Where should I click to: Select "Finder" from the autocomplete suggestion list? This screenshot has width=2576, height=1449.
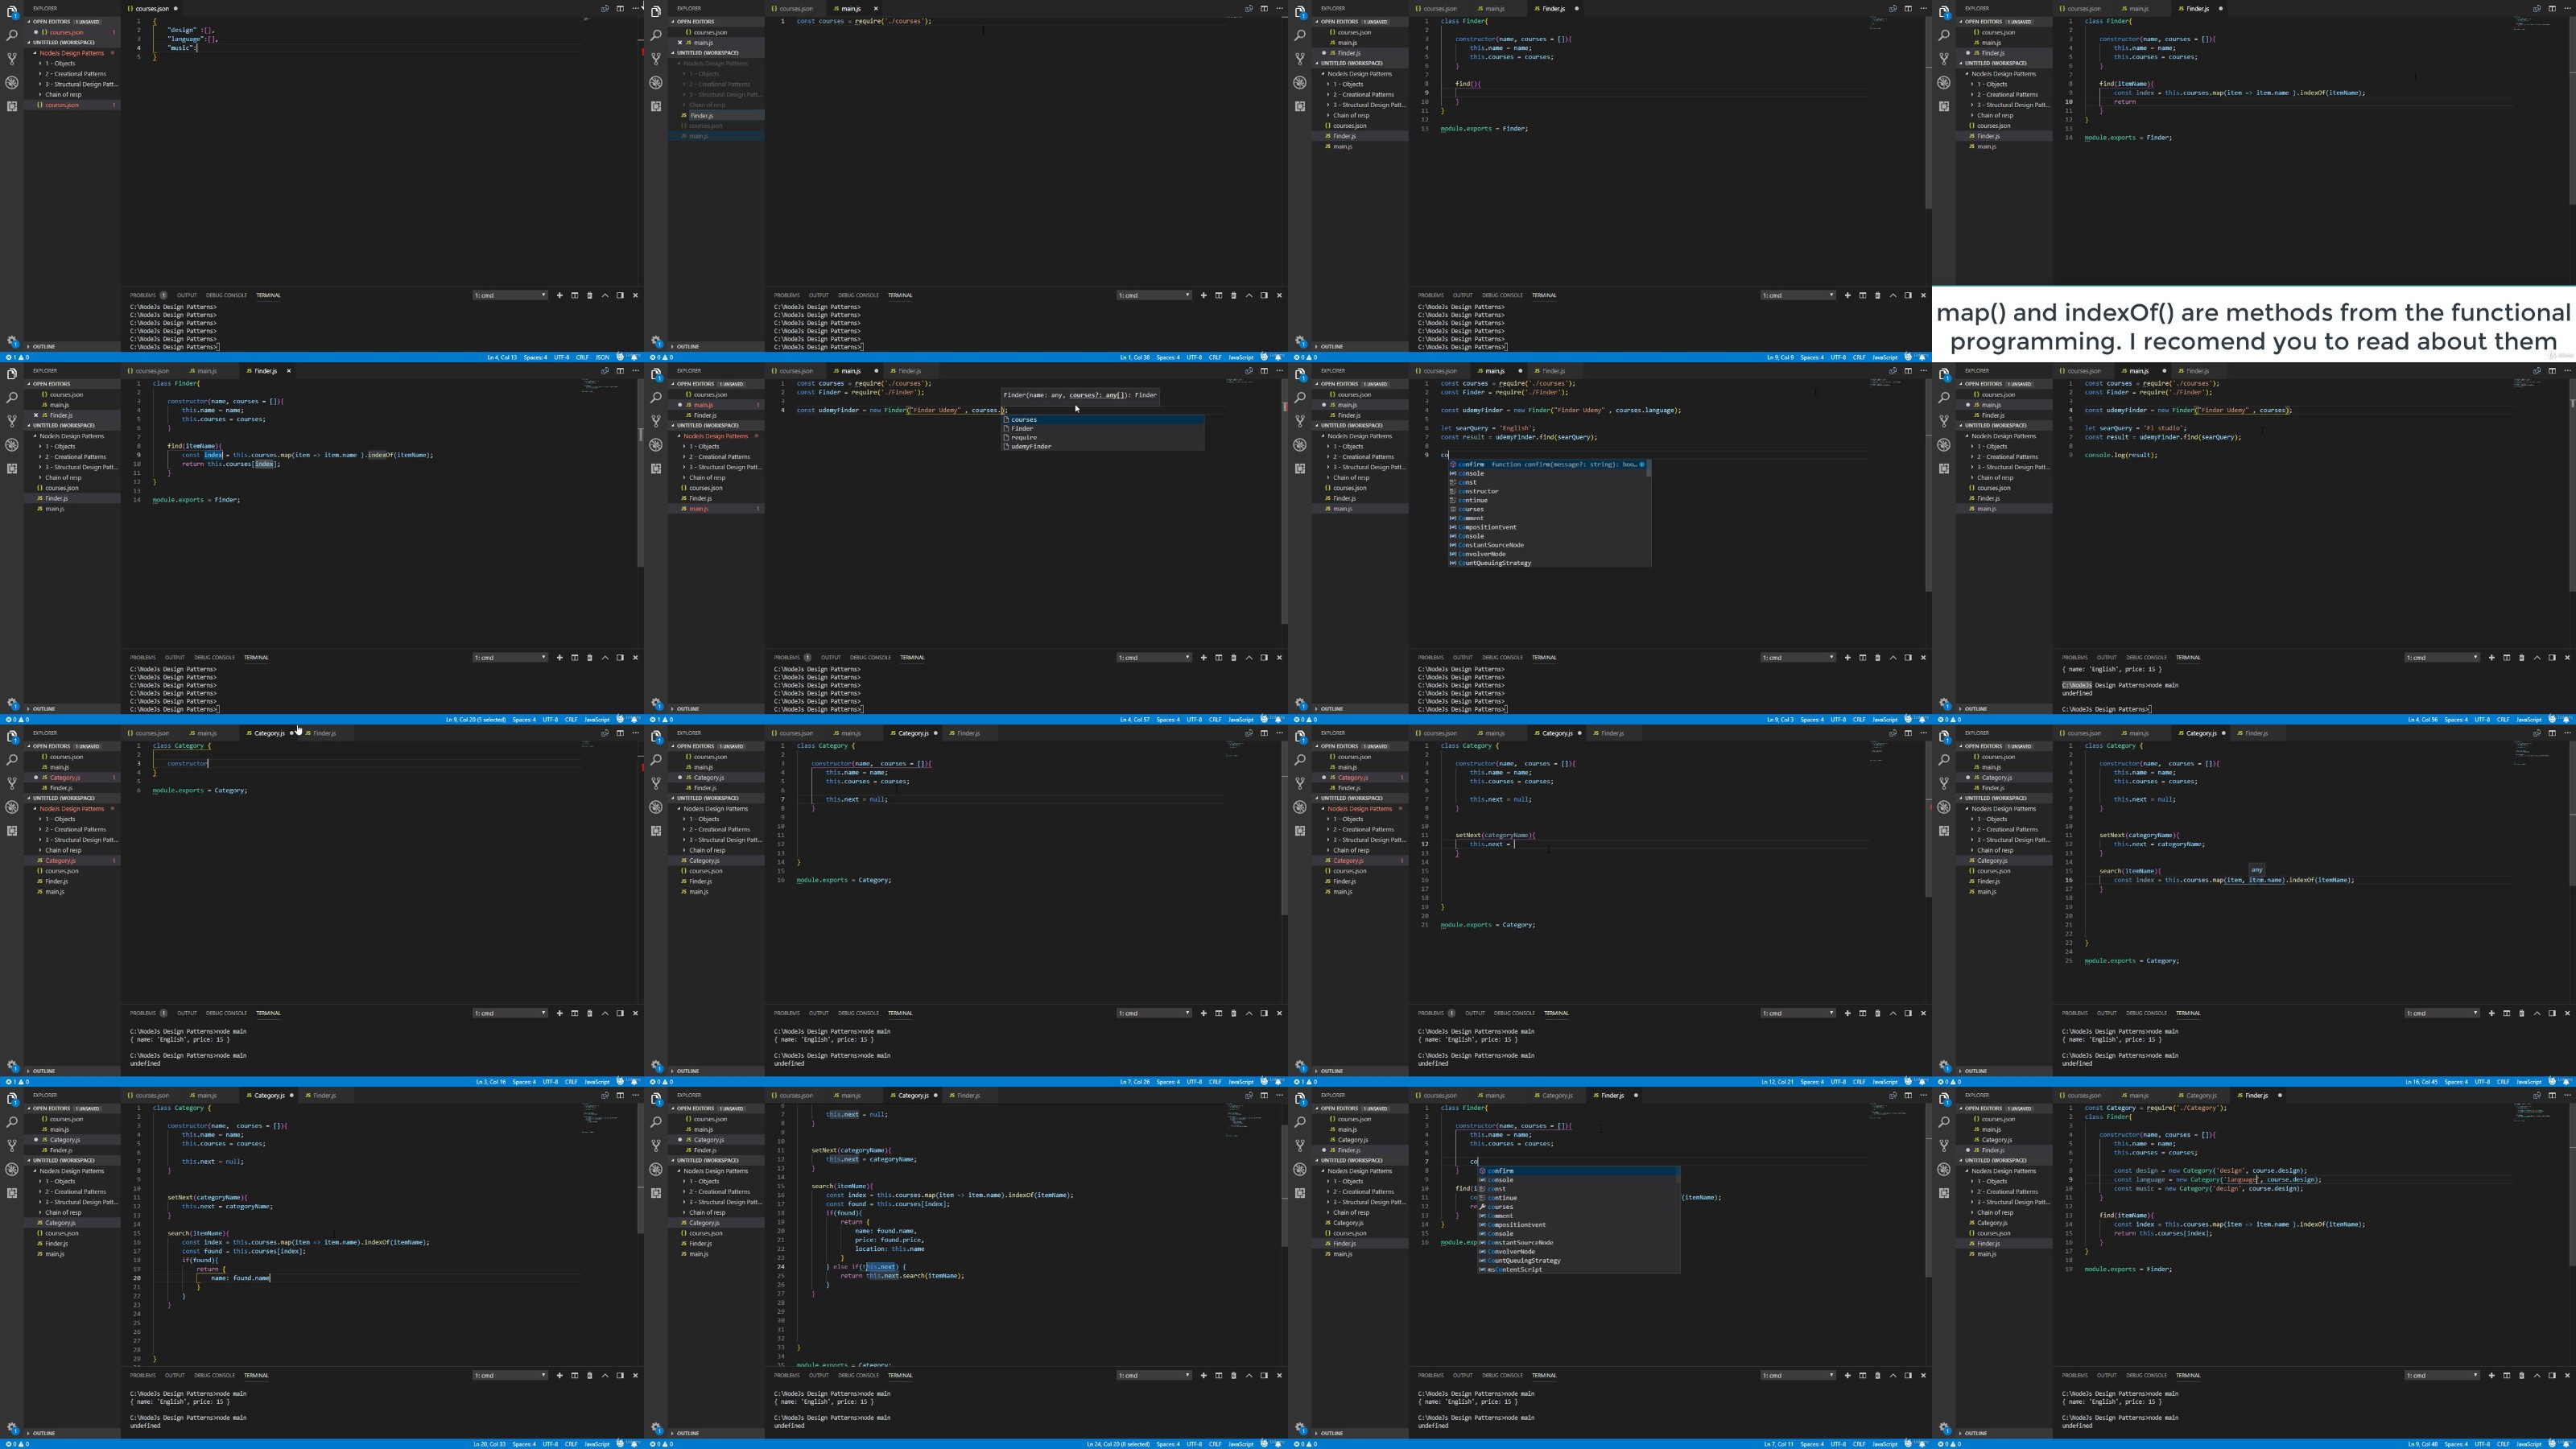1021,428
